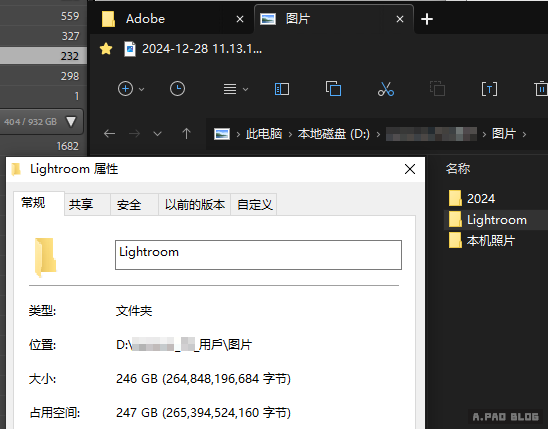Click the New item plus icon in toolbar
The image size is (548, 429).
[x=125, y=89]
